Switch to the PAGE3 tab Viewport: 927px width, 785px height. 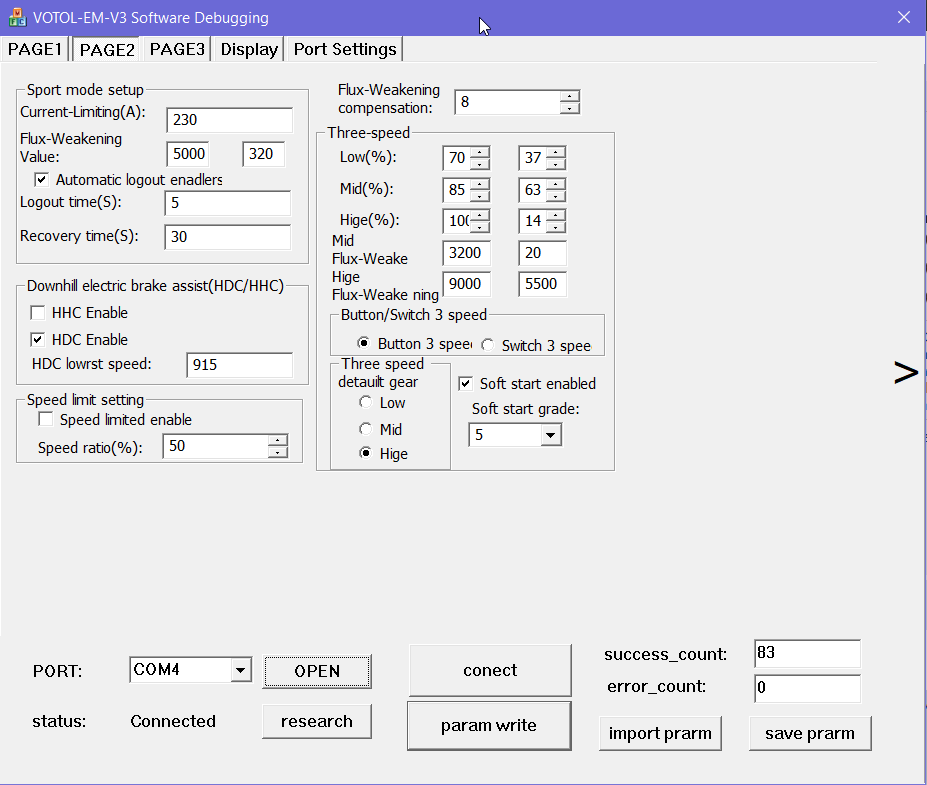[177, 49]
